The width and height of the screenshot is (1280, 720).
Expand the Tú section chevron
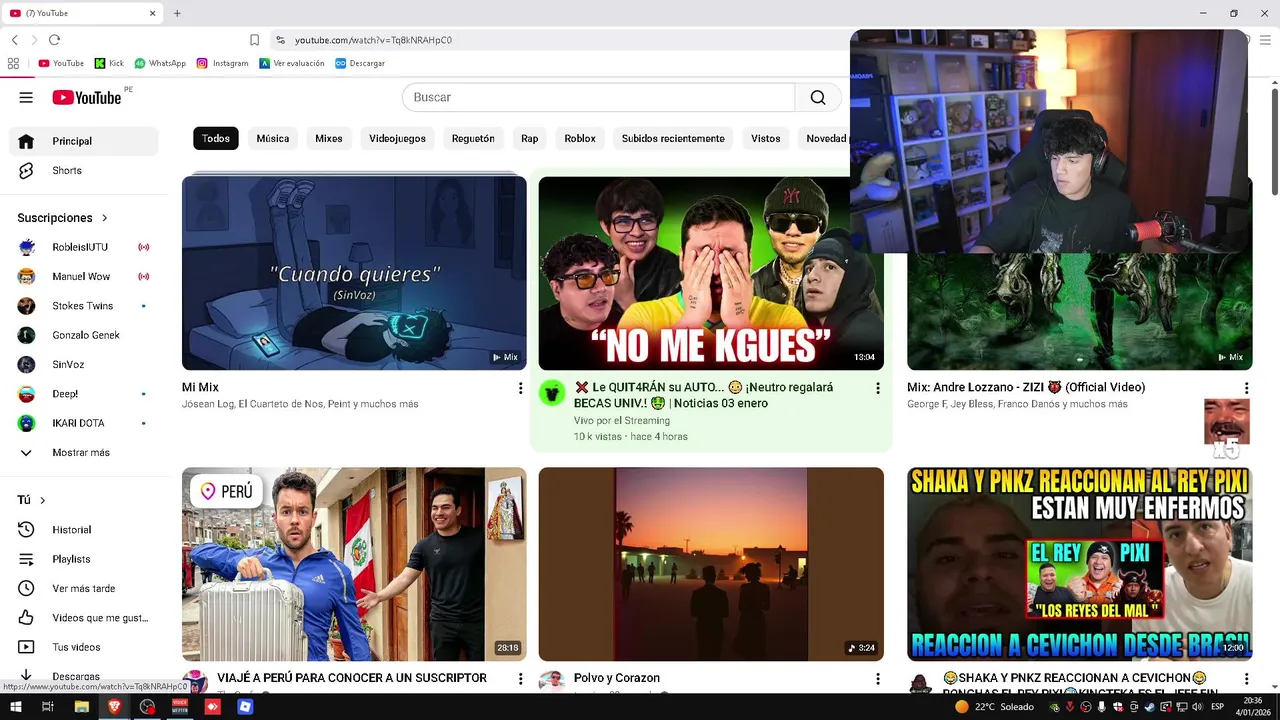click(42, 500)
